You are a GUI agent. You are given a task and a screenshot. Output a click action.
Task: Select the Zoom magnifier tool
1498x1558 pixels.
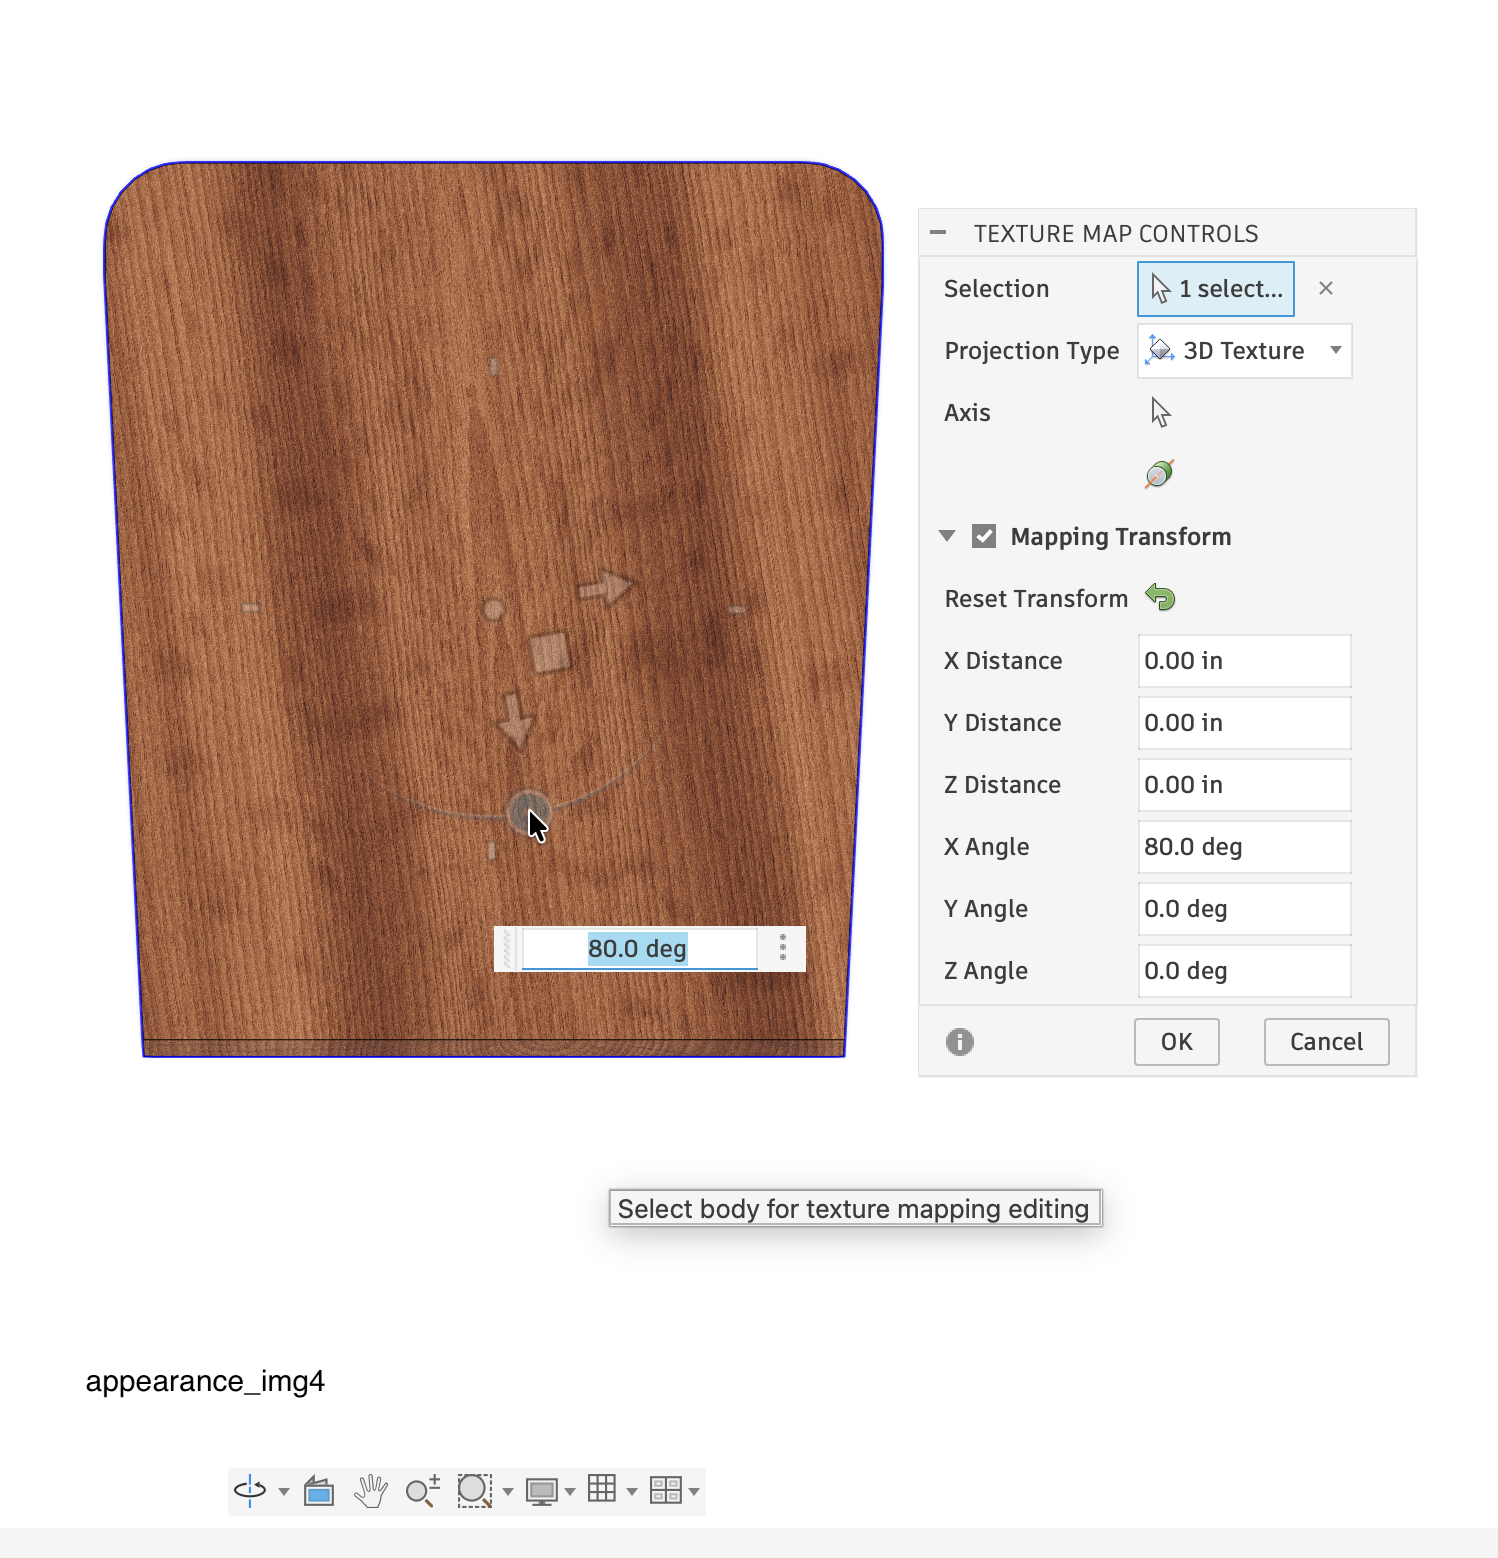tap(423, 1491)
